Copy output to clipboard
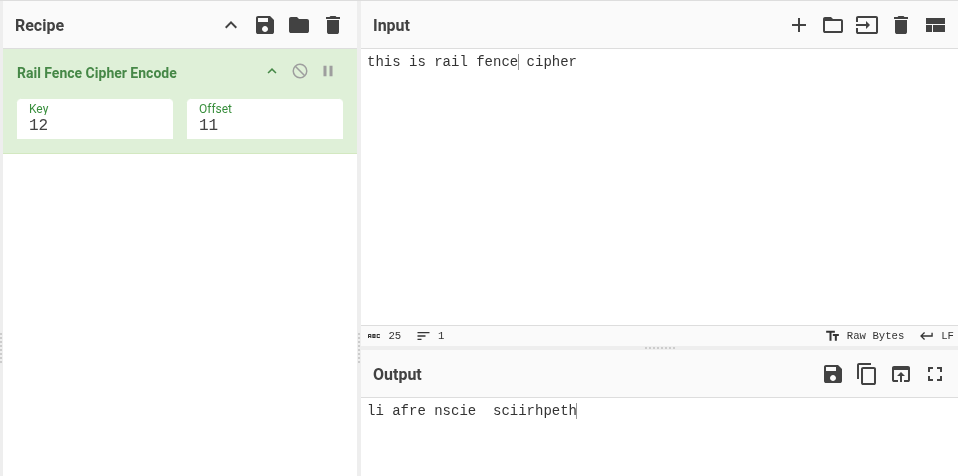The height and width of the screenshot is (476, 958). pyautogui.click(x=867, y=374)
